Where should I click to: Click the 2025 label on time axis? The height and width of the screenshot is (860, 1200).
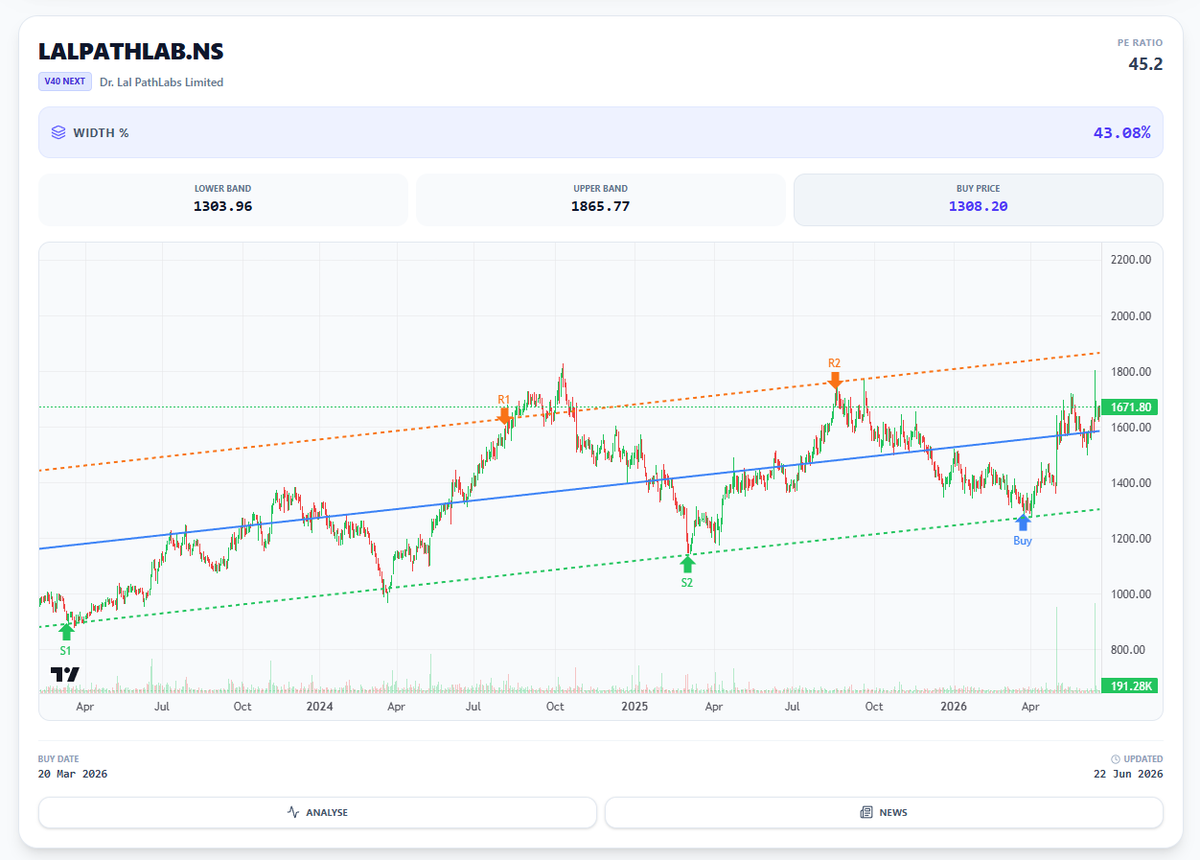coord(634,706)
